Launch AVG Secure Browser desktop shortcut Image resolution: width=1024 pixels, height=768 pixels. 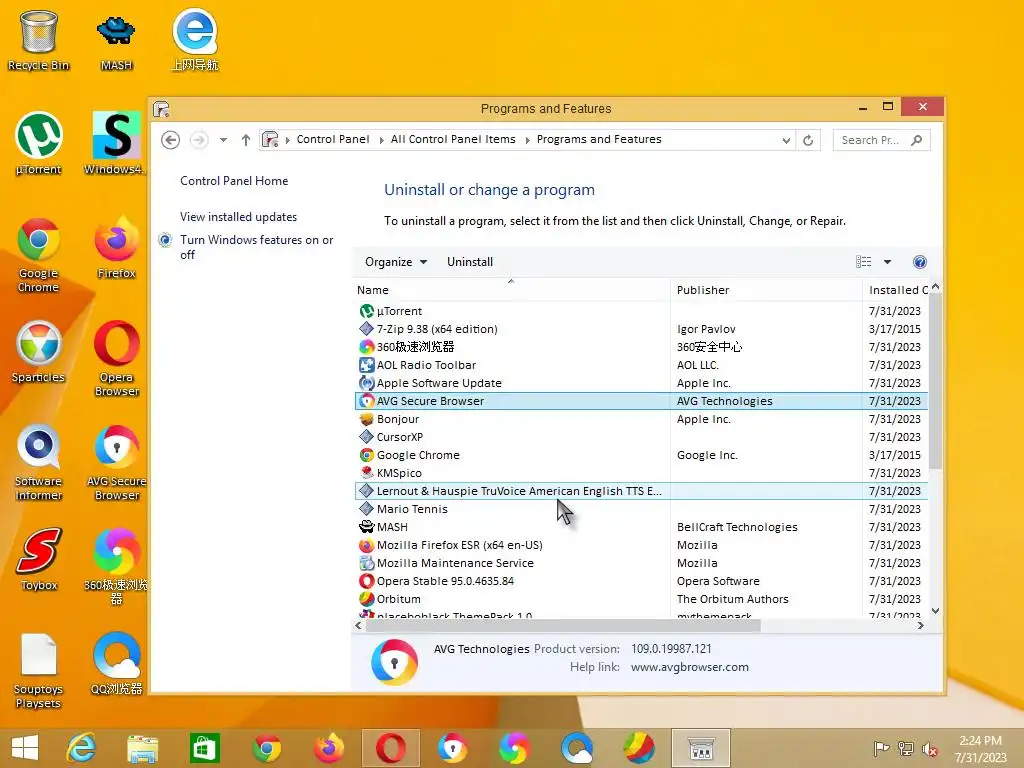[x=116, y=462]
